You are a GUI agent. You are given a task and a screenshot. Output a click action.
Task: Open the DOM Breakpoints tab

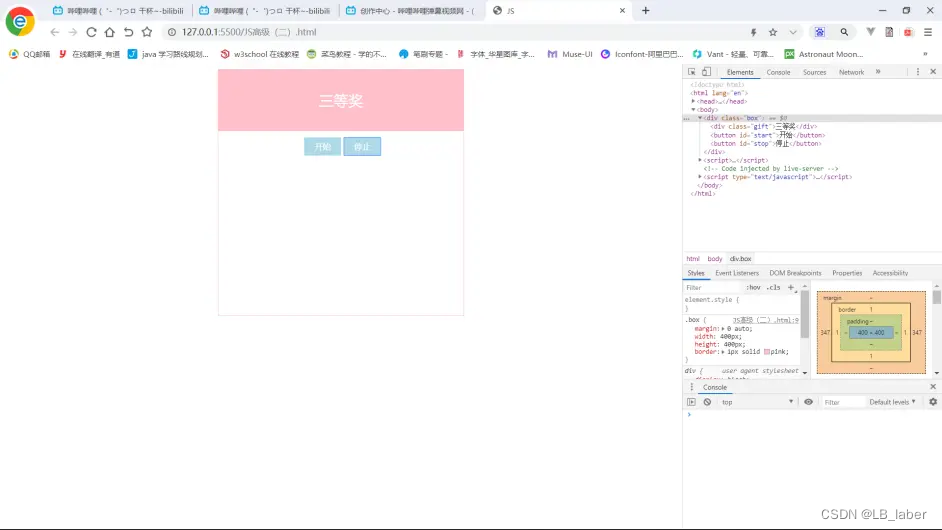pyautogui.click(x=795, y=273)
